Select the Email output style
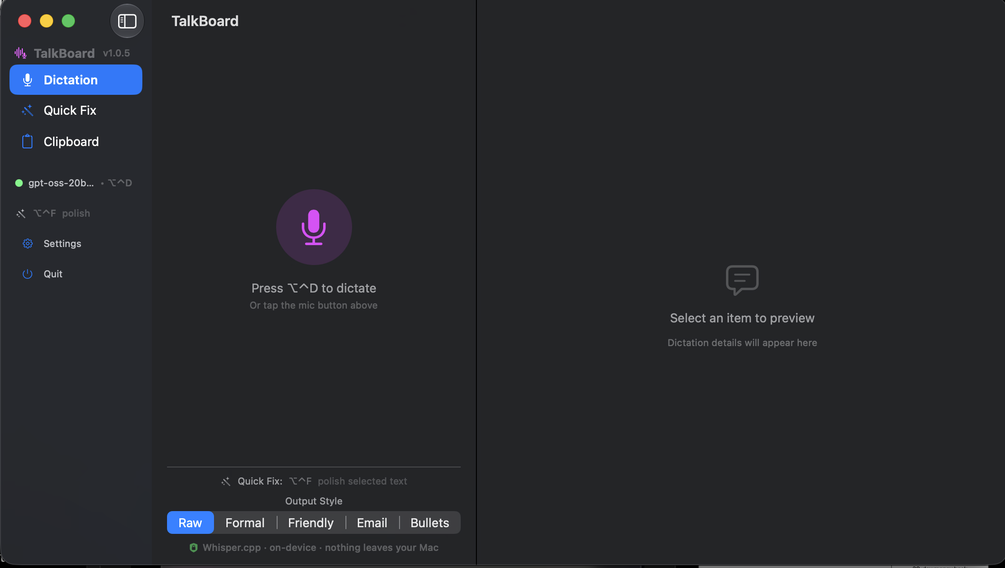Screen dimensions: 1005x568 click(x=372, y=522)
